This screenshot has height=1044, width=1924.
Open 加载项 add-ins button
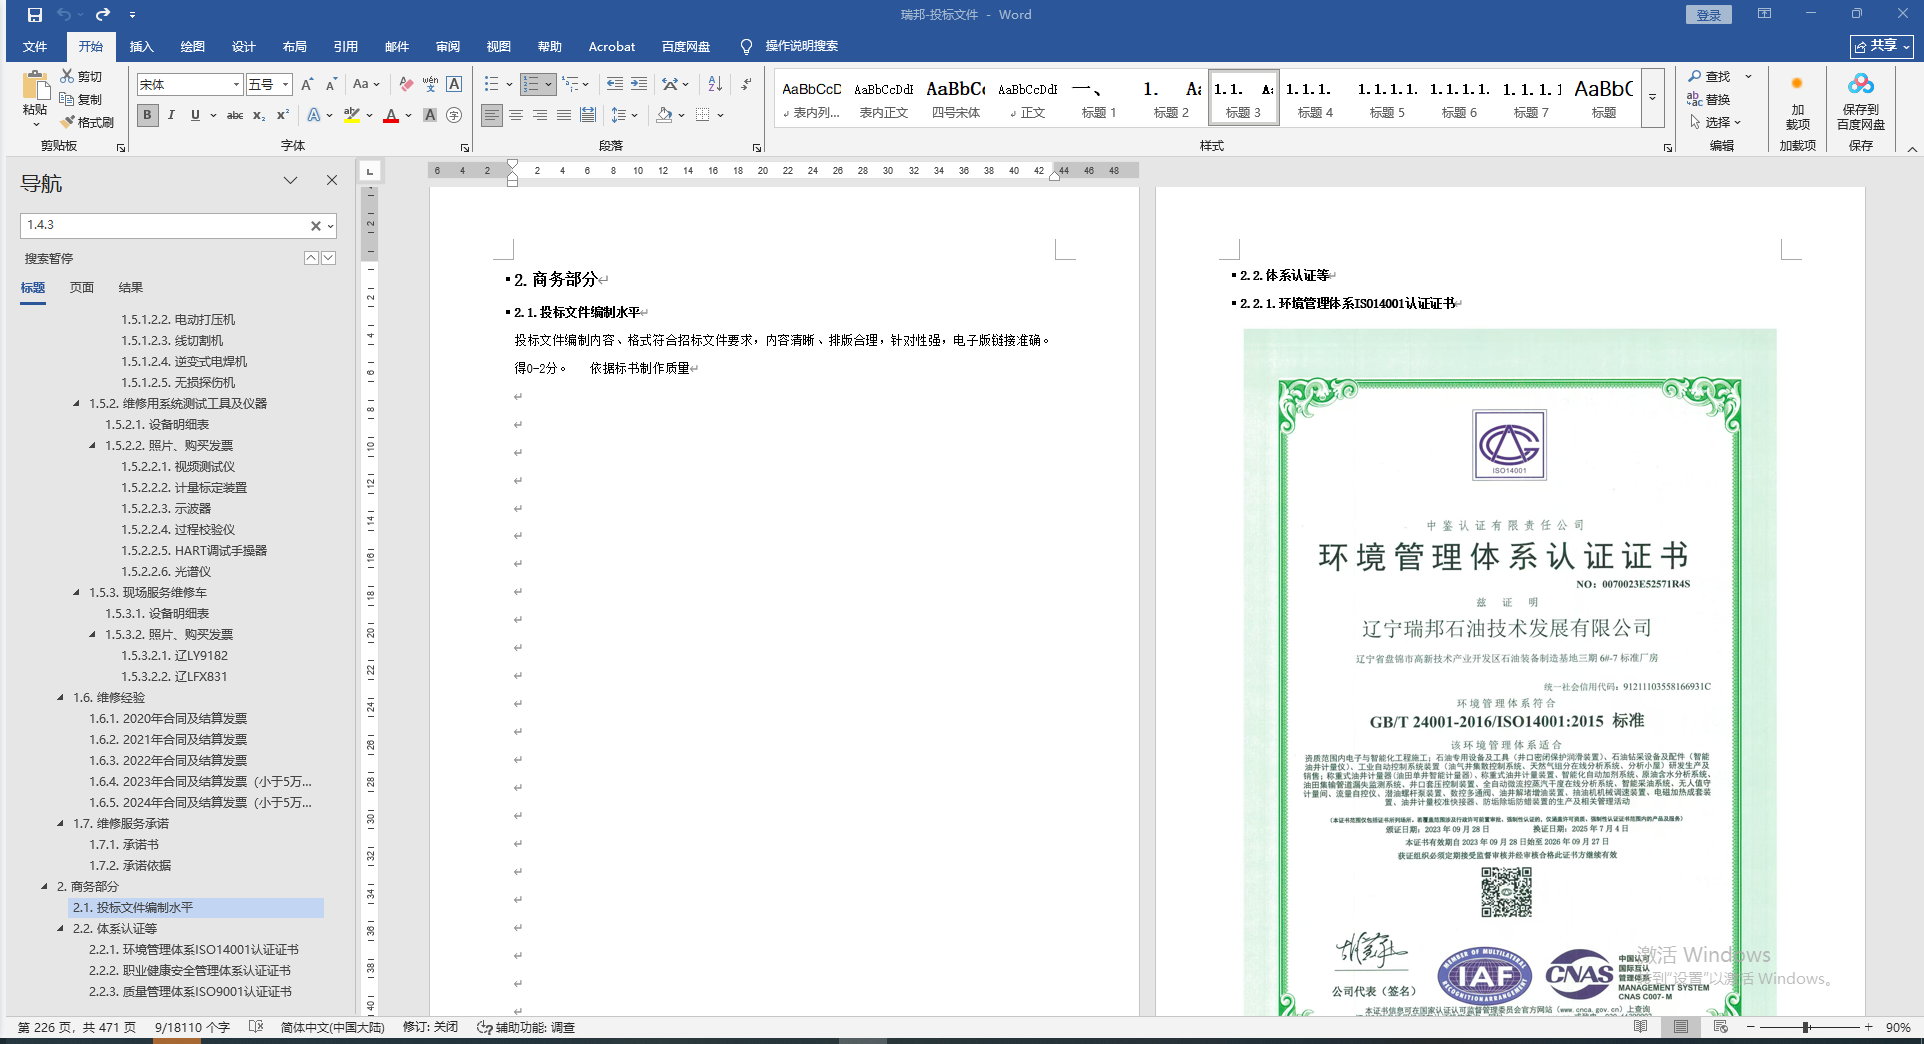pos(1797,101)
